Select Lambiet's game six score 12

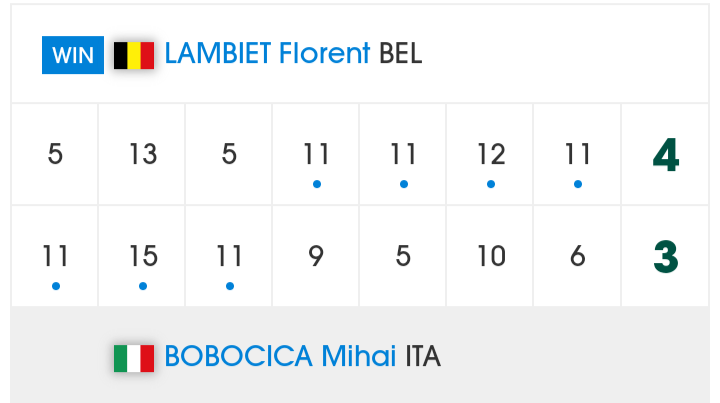[491, 154]
